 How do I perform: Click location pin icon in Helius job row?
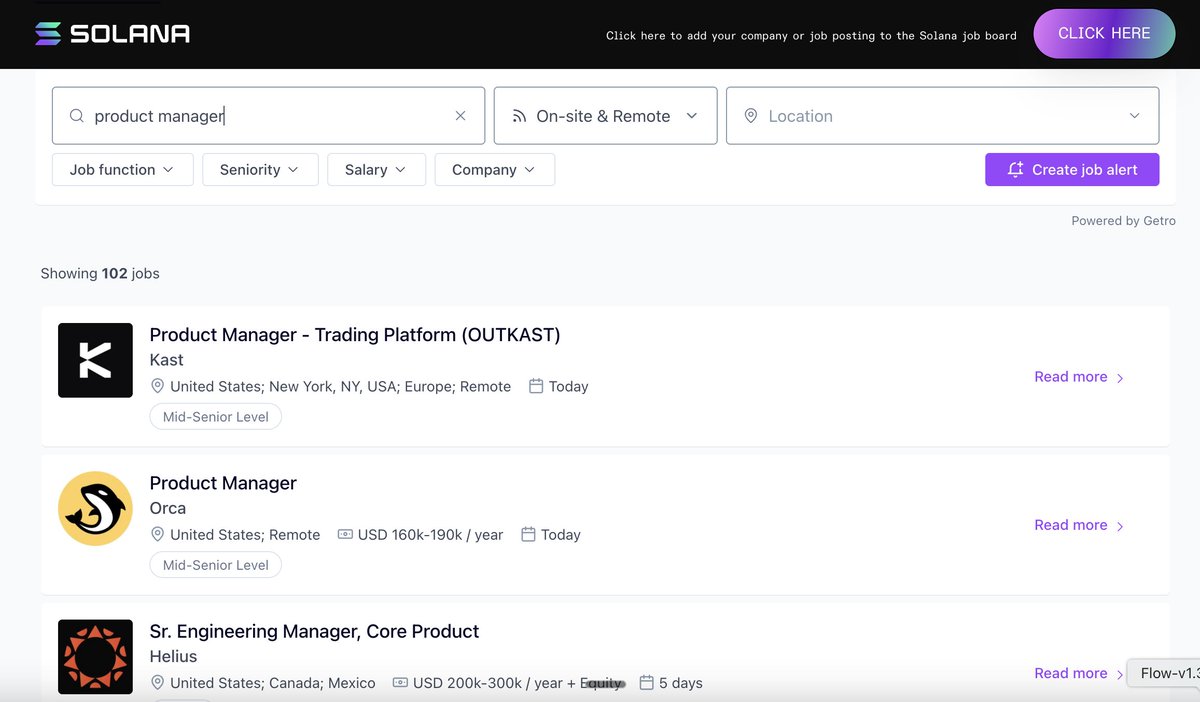(x=157, y=682)
